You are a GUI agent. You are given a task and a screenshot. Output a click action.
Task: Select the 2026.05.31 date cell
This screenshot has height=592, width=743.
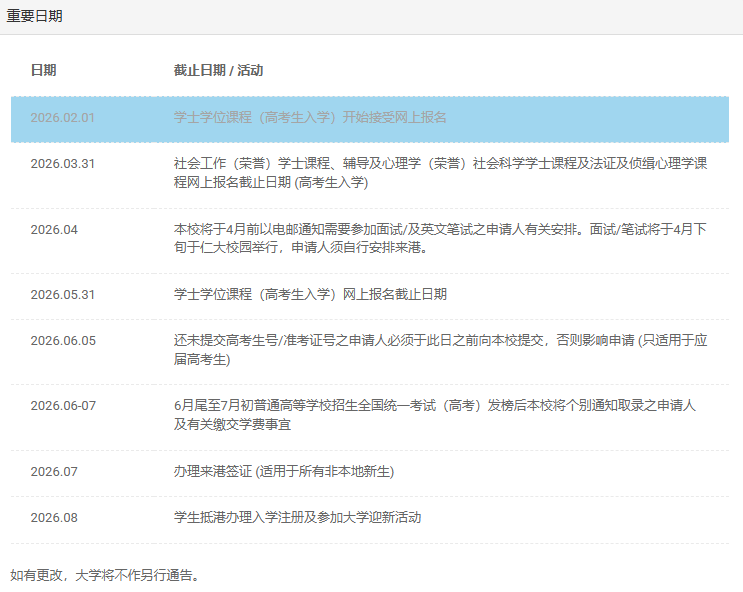coord(62,295)
